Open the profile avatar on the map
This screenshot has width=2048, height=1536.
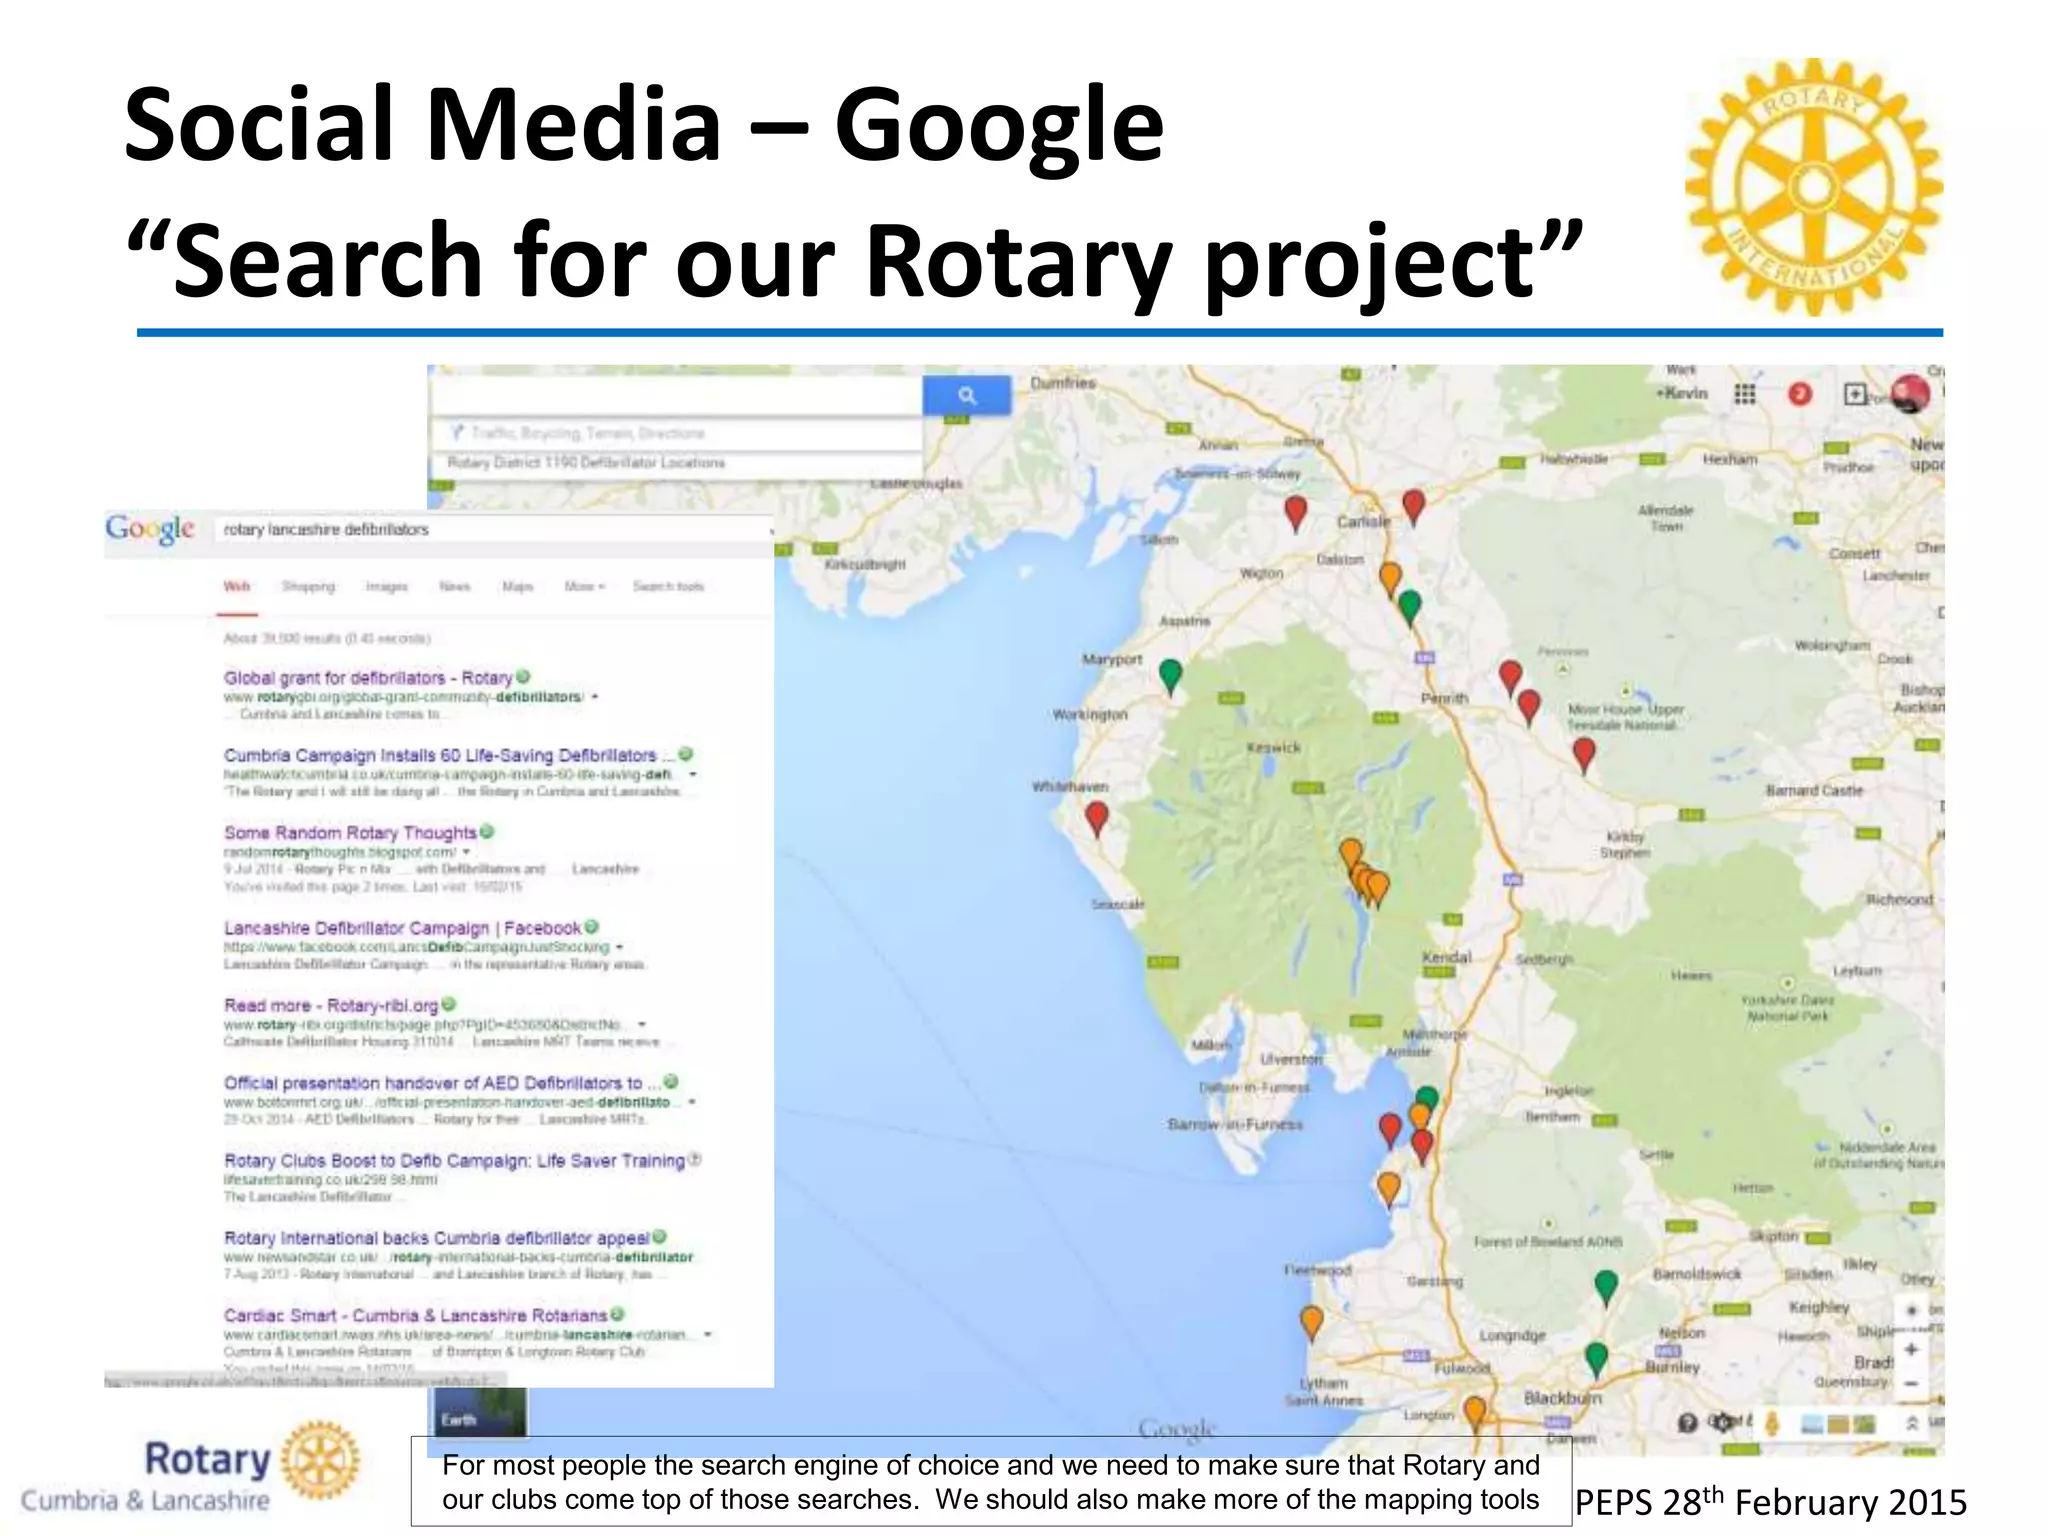click(1911, 393)
